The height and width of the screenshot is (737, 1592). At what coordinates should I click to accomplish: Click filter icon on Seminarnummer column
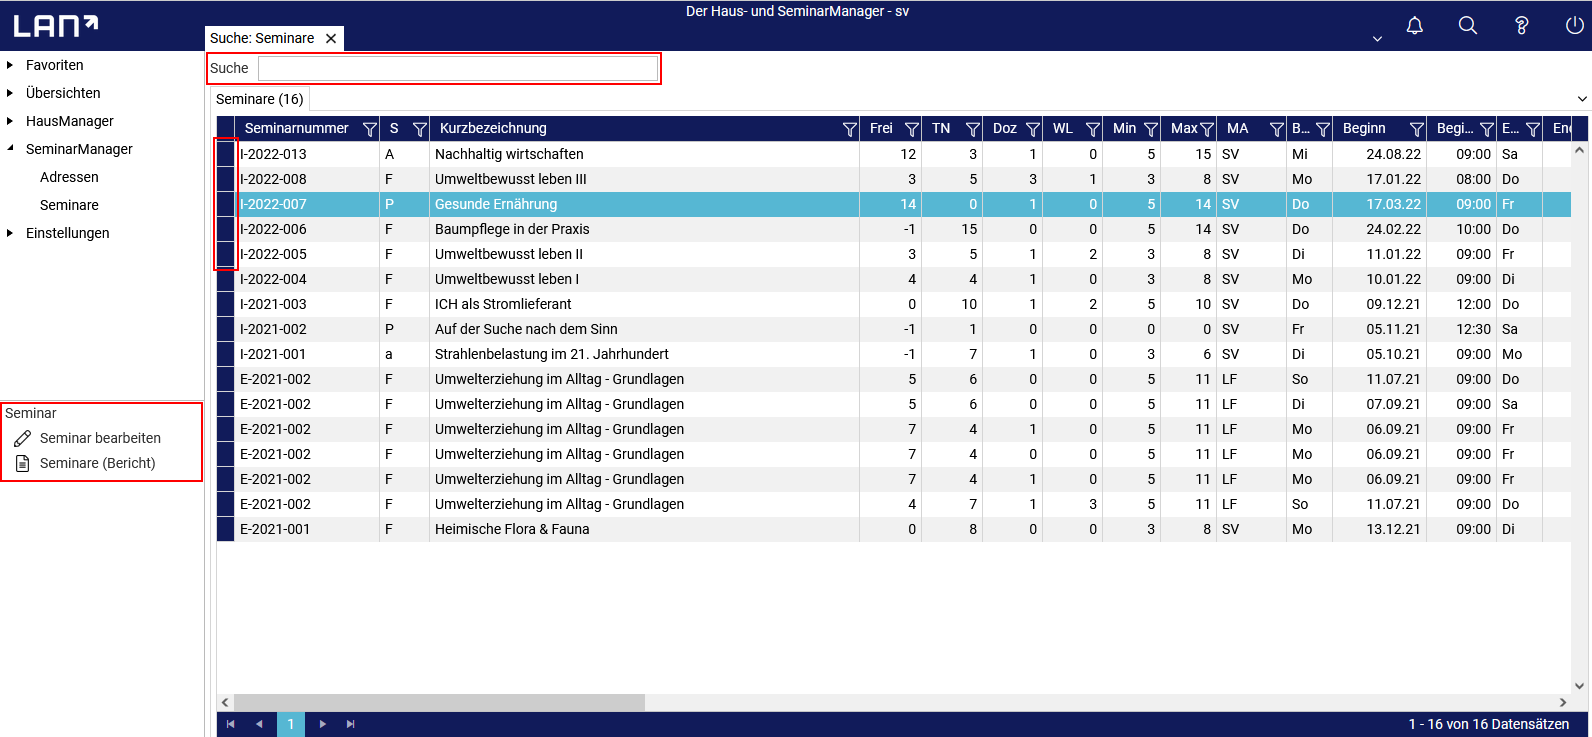click(x=370, y=129)
